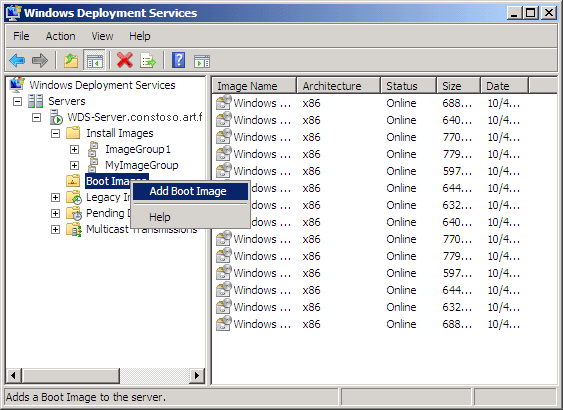Click the Export List toolbar icon
563x410 pixels.
pos(148,60)
